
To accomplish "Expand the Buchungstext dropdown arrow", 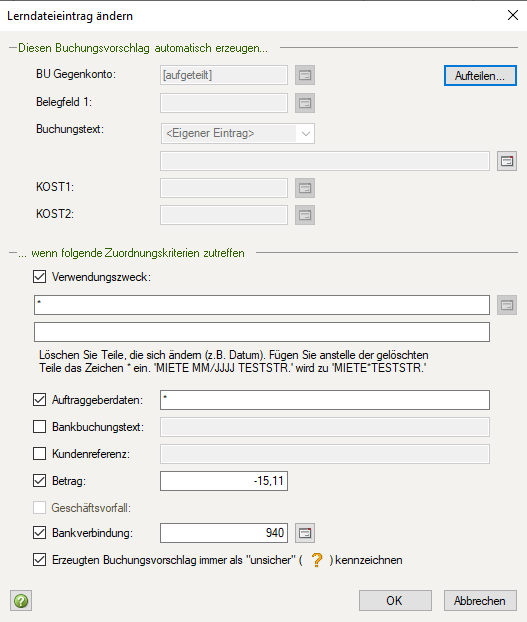I will click(305, 134).
